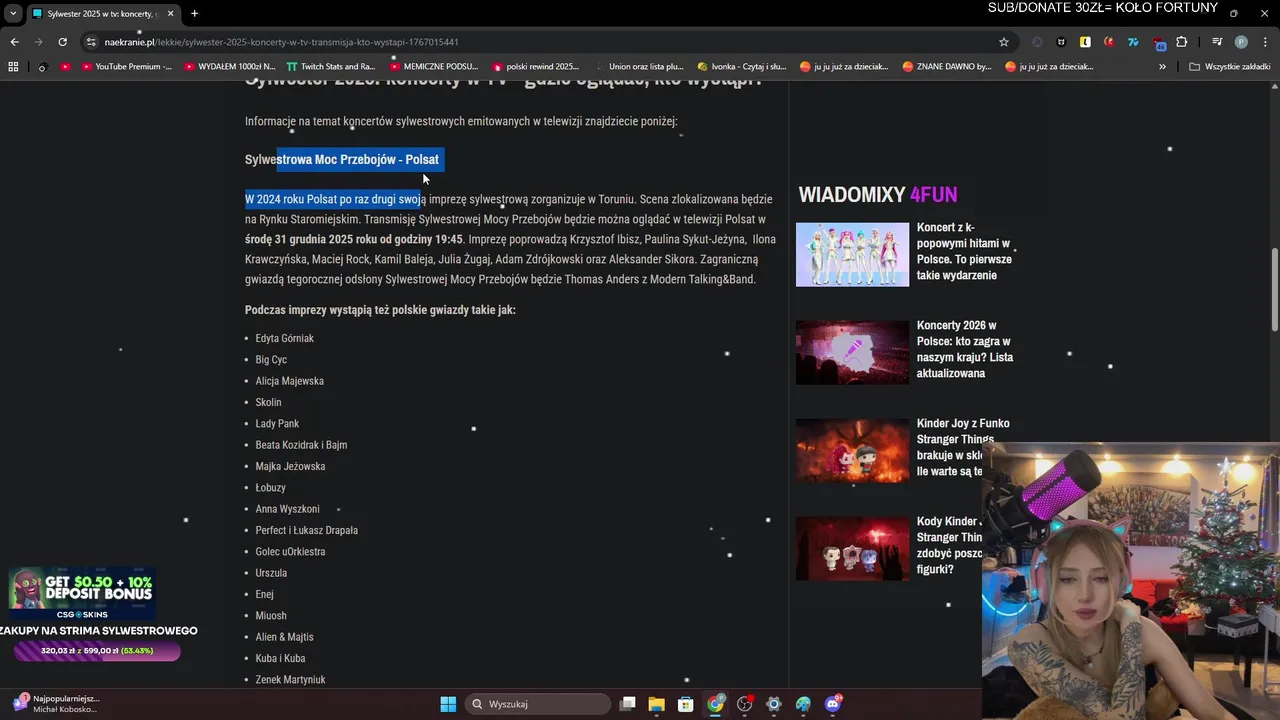Click the page's vertical scrollbar thumb
Screen dimensions: 1280x720
[x=1274, y=290]
